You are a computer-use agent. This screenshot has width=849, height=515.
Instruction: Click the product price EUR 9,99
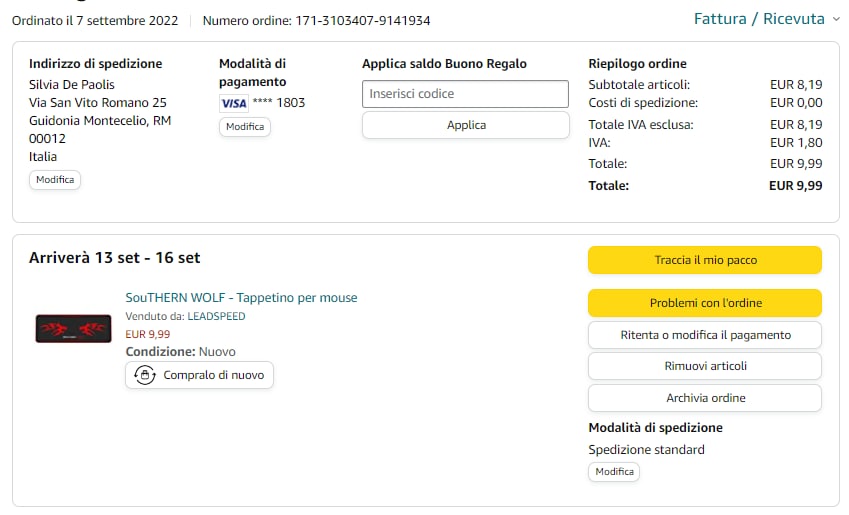pos(148,334)
